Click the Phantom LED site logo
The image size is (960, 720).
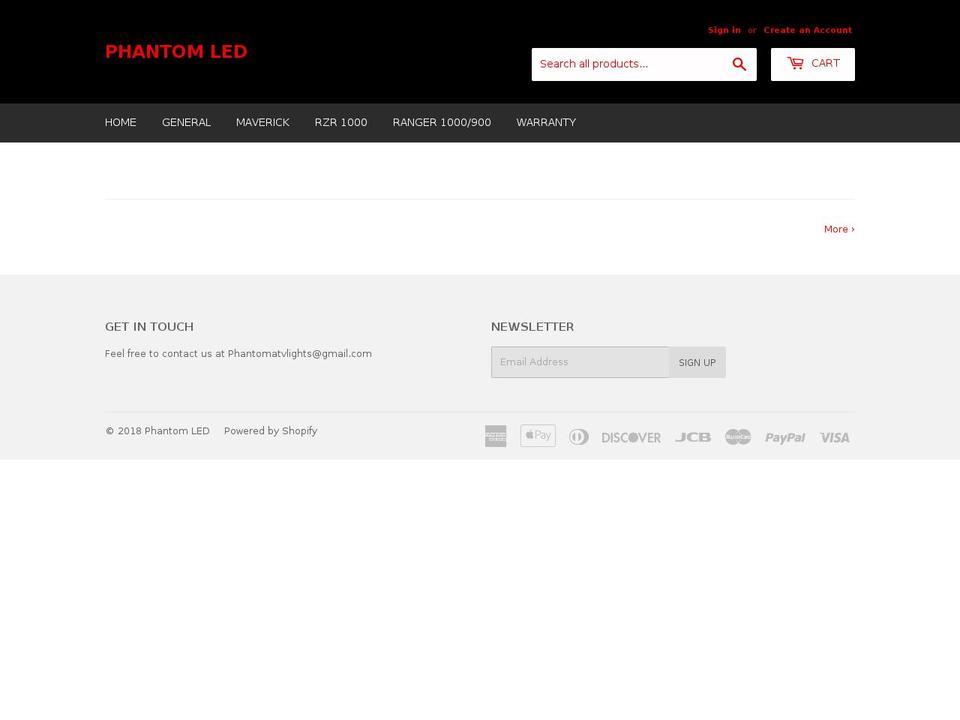tap(176, 51)
